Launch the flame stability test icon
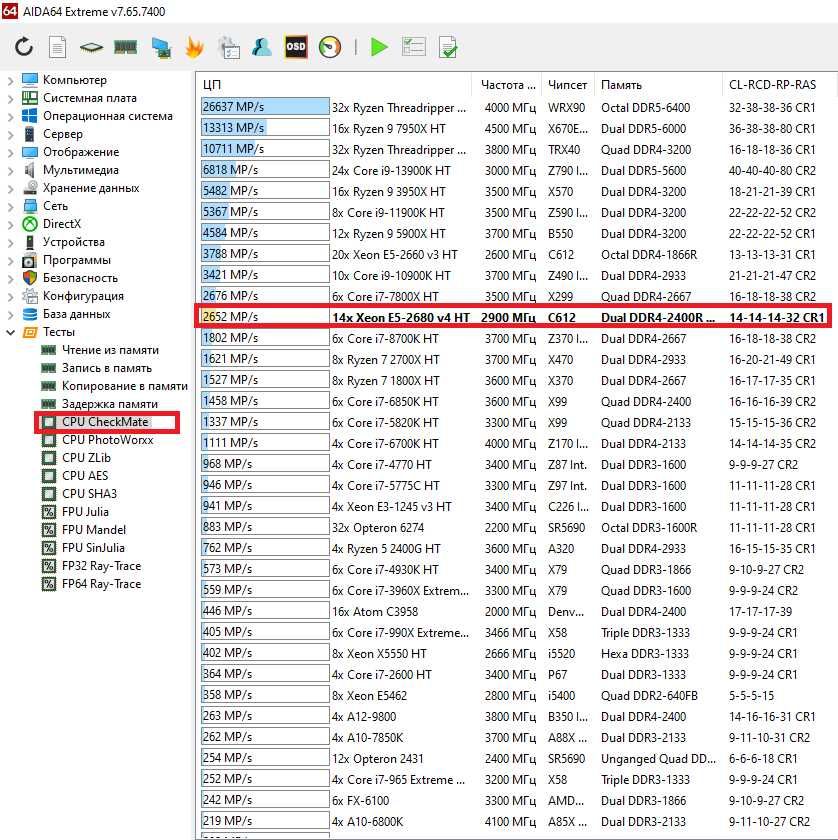 194,47
